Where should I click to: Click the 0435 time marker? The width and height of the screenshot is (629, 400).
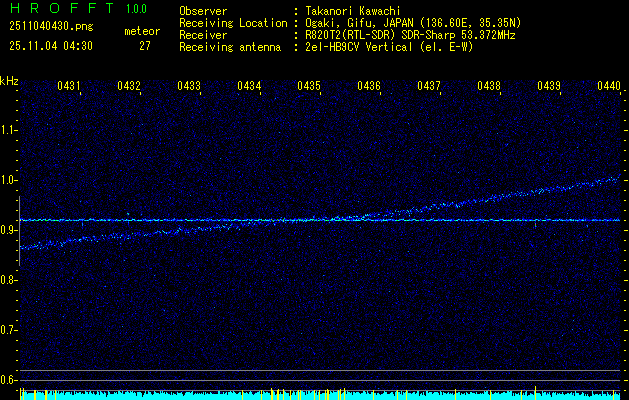point(309,87)
